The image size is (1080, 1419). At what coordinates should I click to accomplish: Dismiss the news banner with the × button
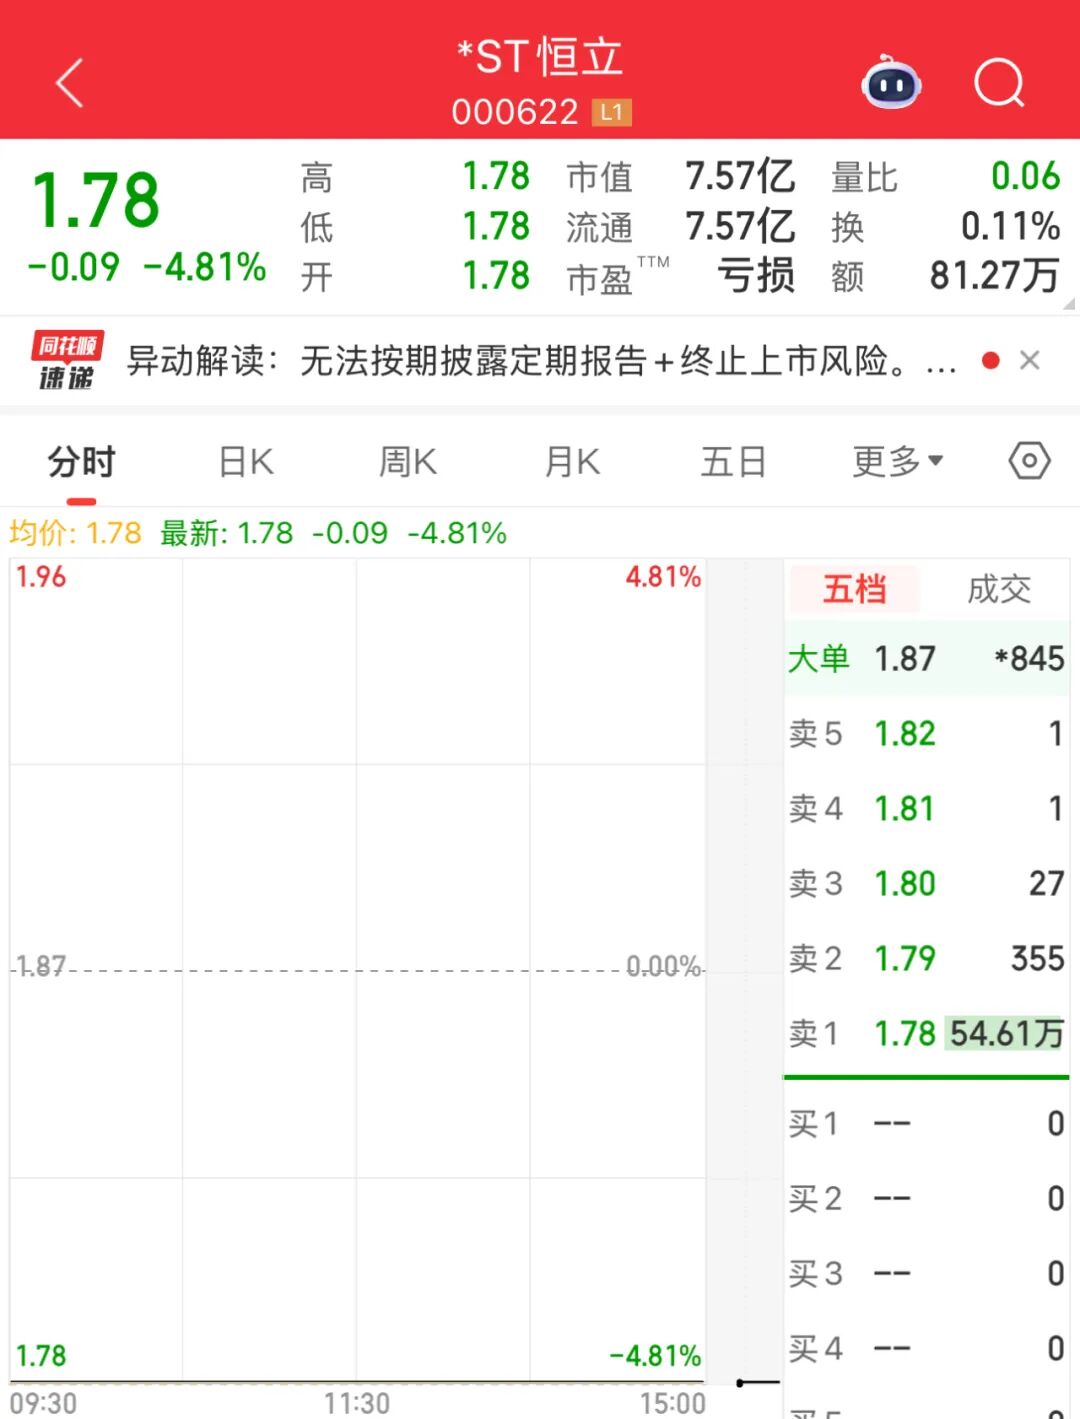pyautogui.click(x=1031, y=360)
